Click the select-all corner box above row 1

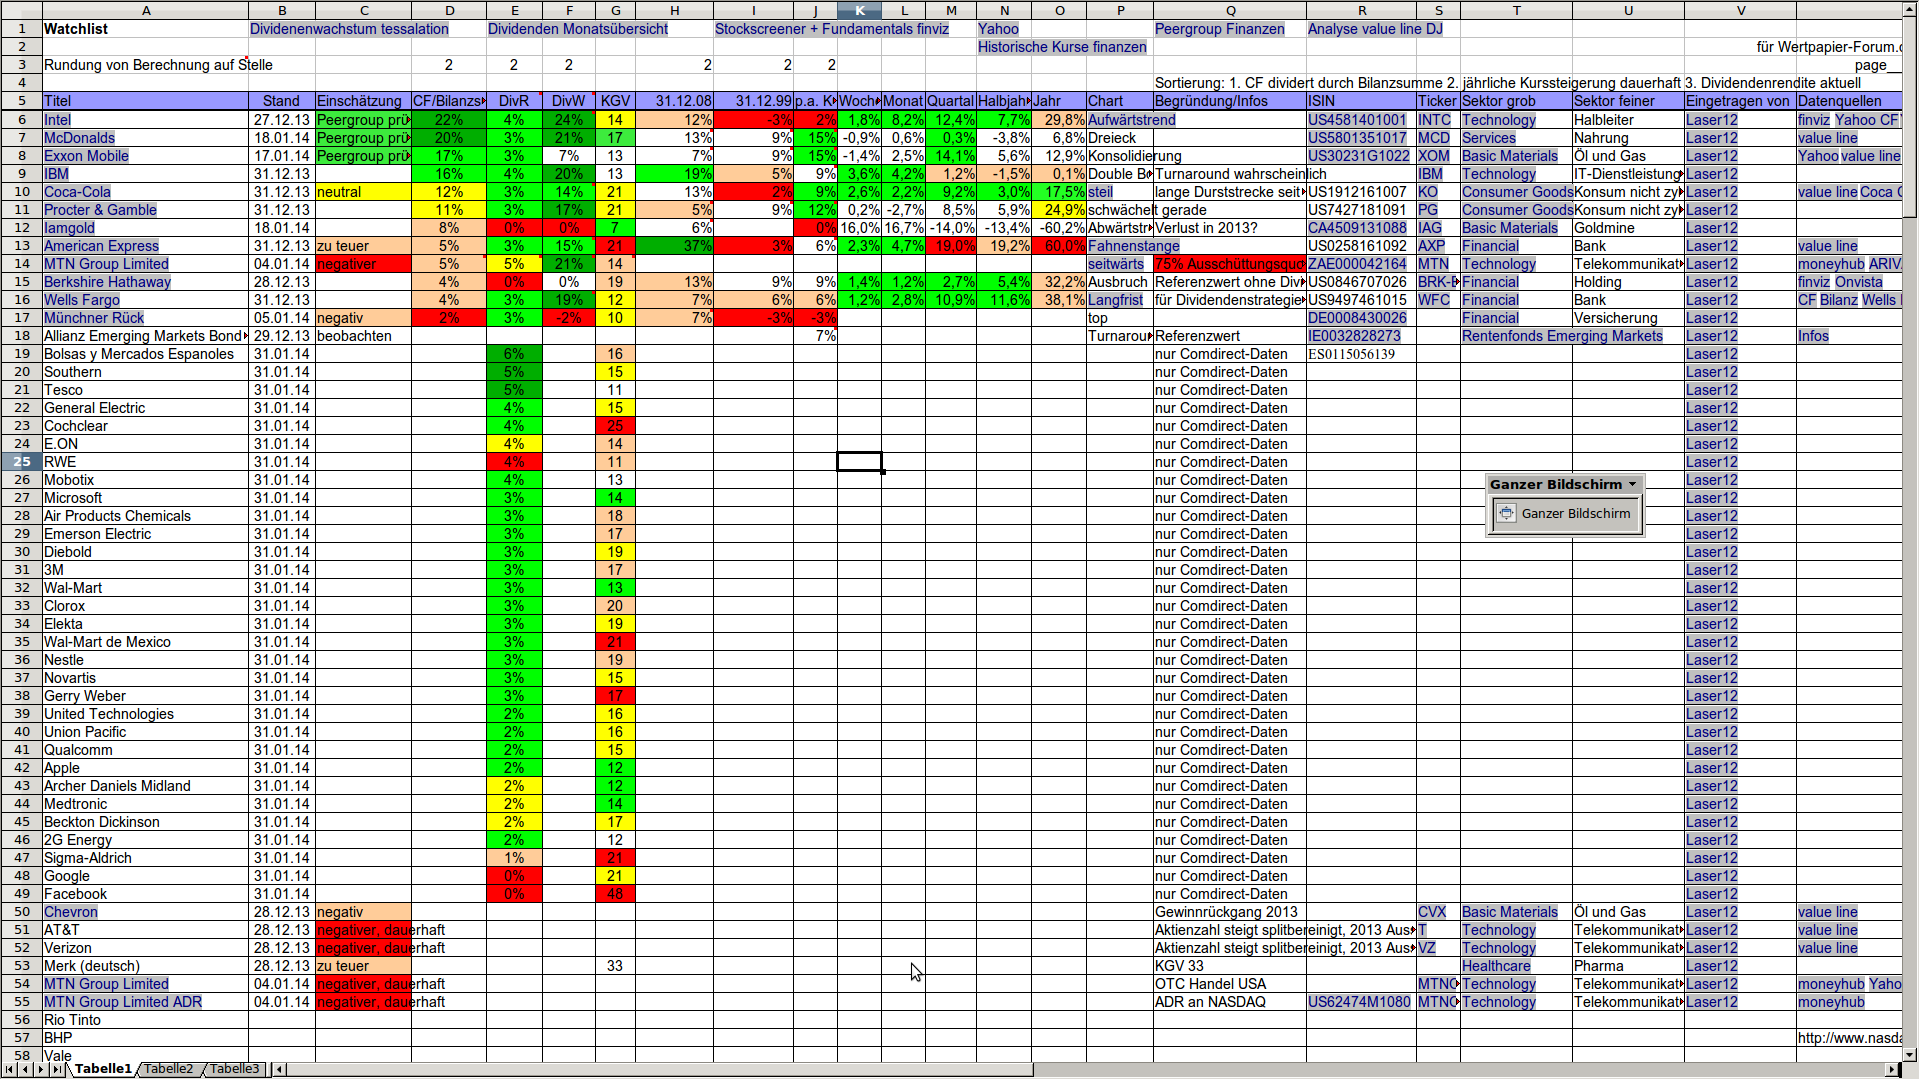(20, 10)
